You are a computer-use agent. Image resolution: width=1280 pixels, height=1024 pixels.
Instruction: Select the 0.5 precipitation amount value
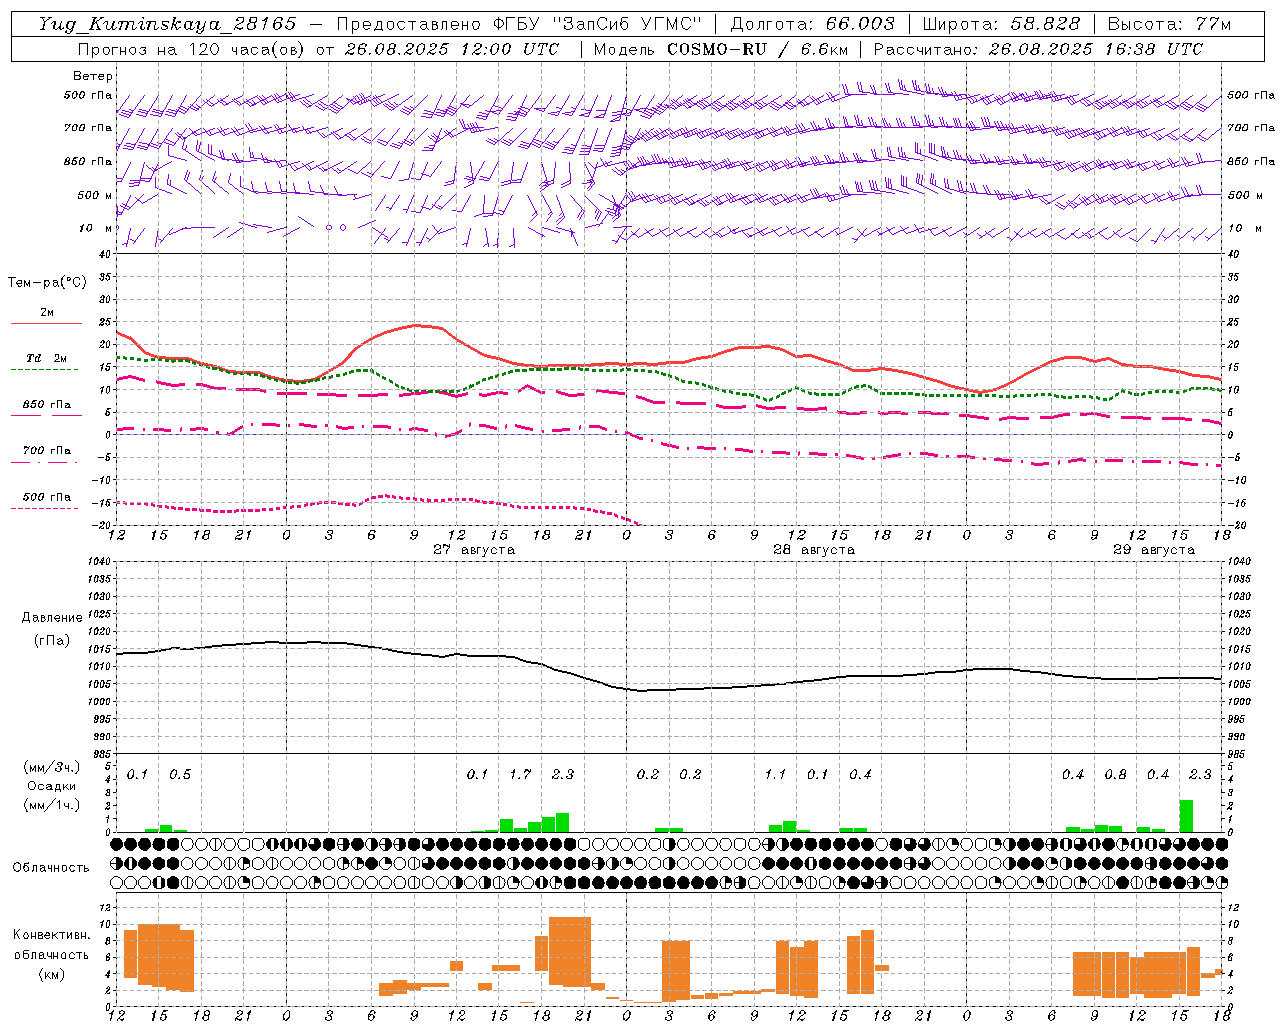pos(180,774)
